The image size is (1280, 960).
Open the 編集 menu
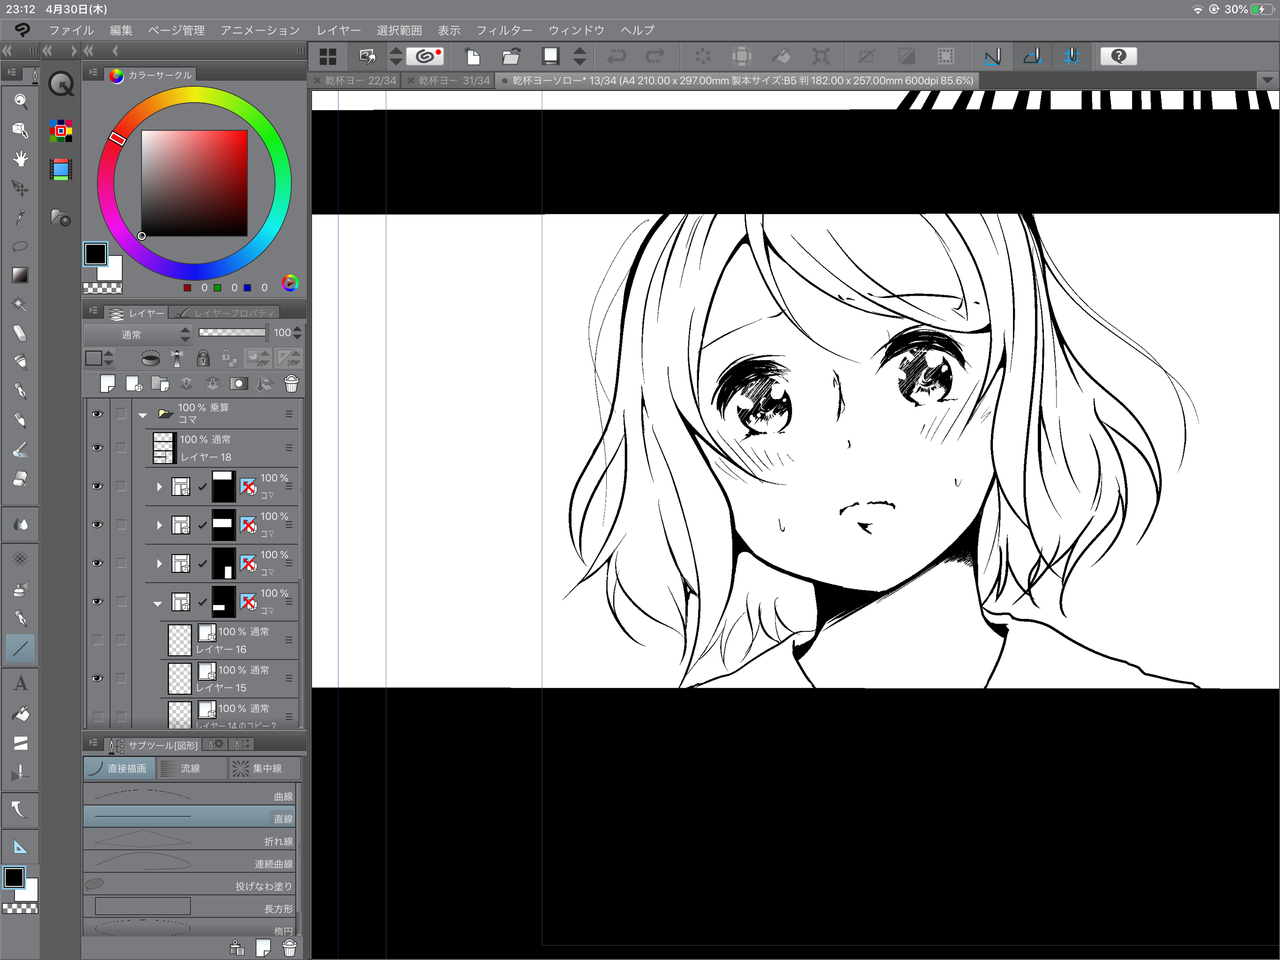[121, 30]
